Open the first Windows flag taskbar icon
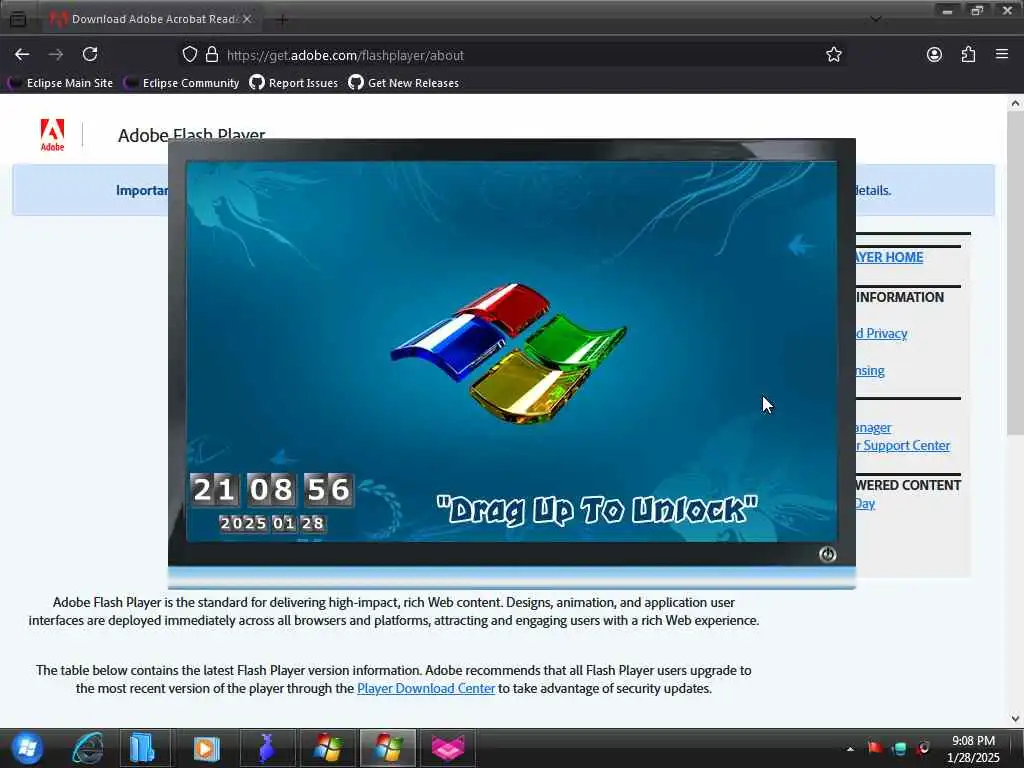This screenshot has height=768, width=1024. tap(327, 748)
